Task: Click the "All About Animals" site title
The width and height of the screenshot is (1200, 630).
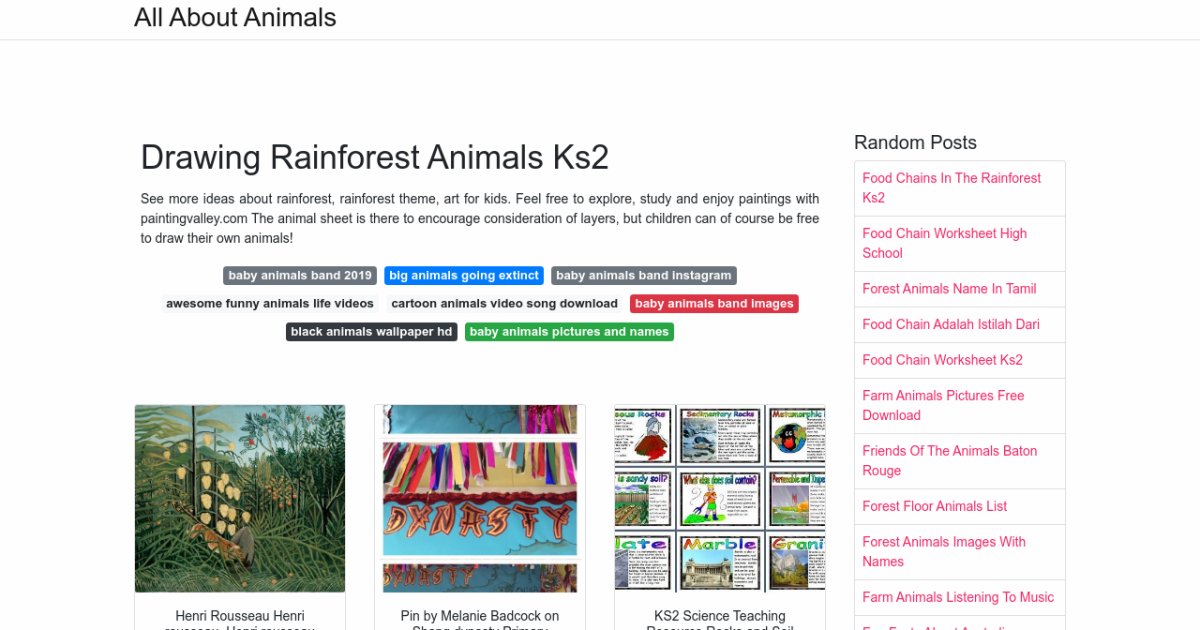Action: click(235, 17)
